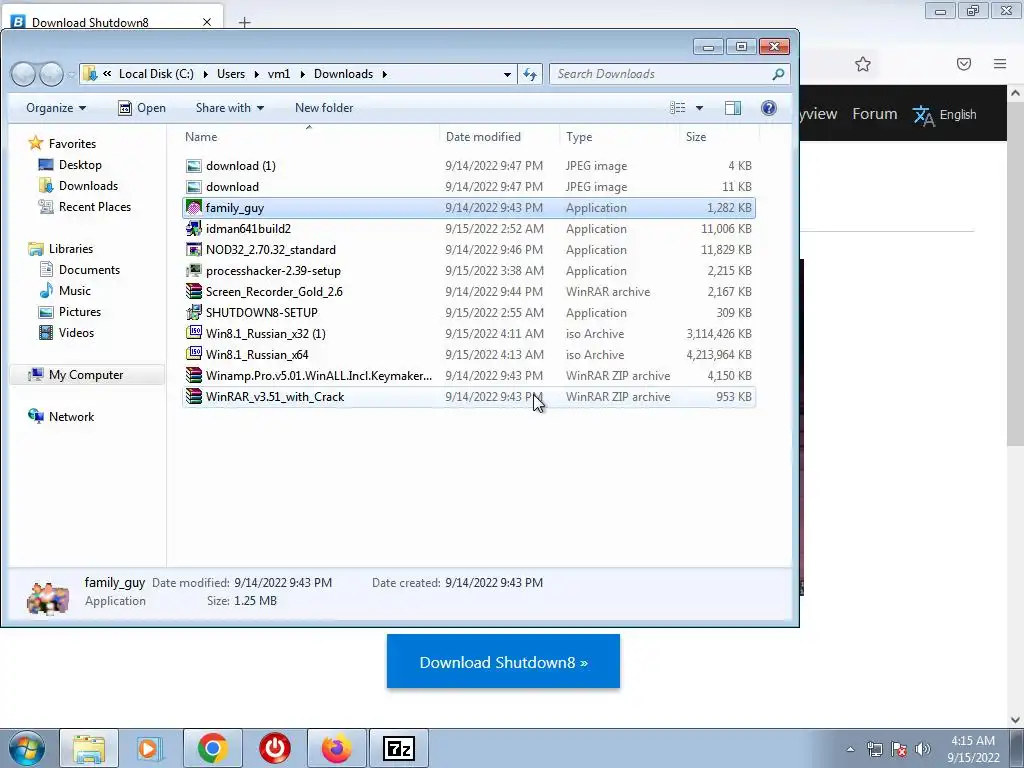The image size is (1024, 768).
Task: Expand the arrow after Downloads in the path
Action: point(385,74)
